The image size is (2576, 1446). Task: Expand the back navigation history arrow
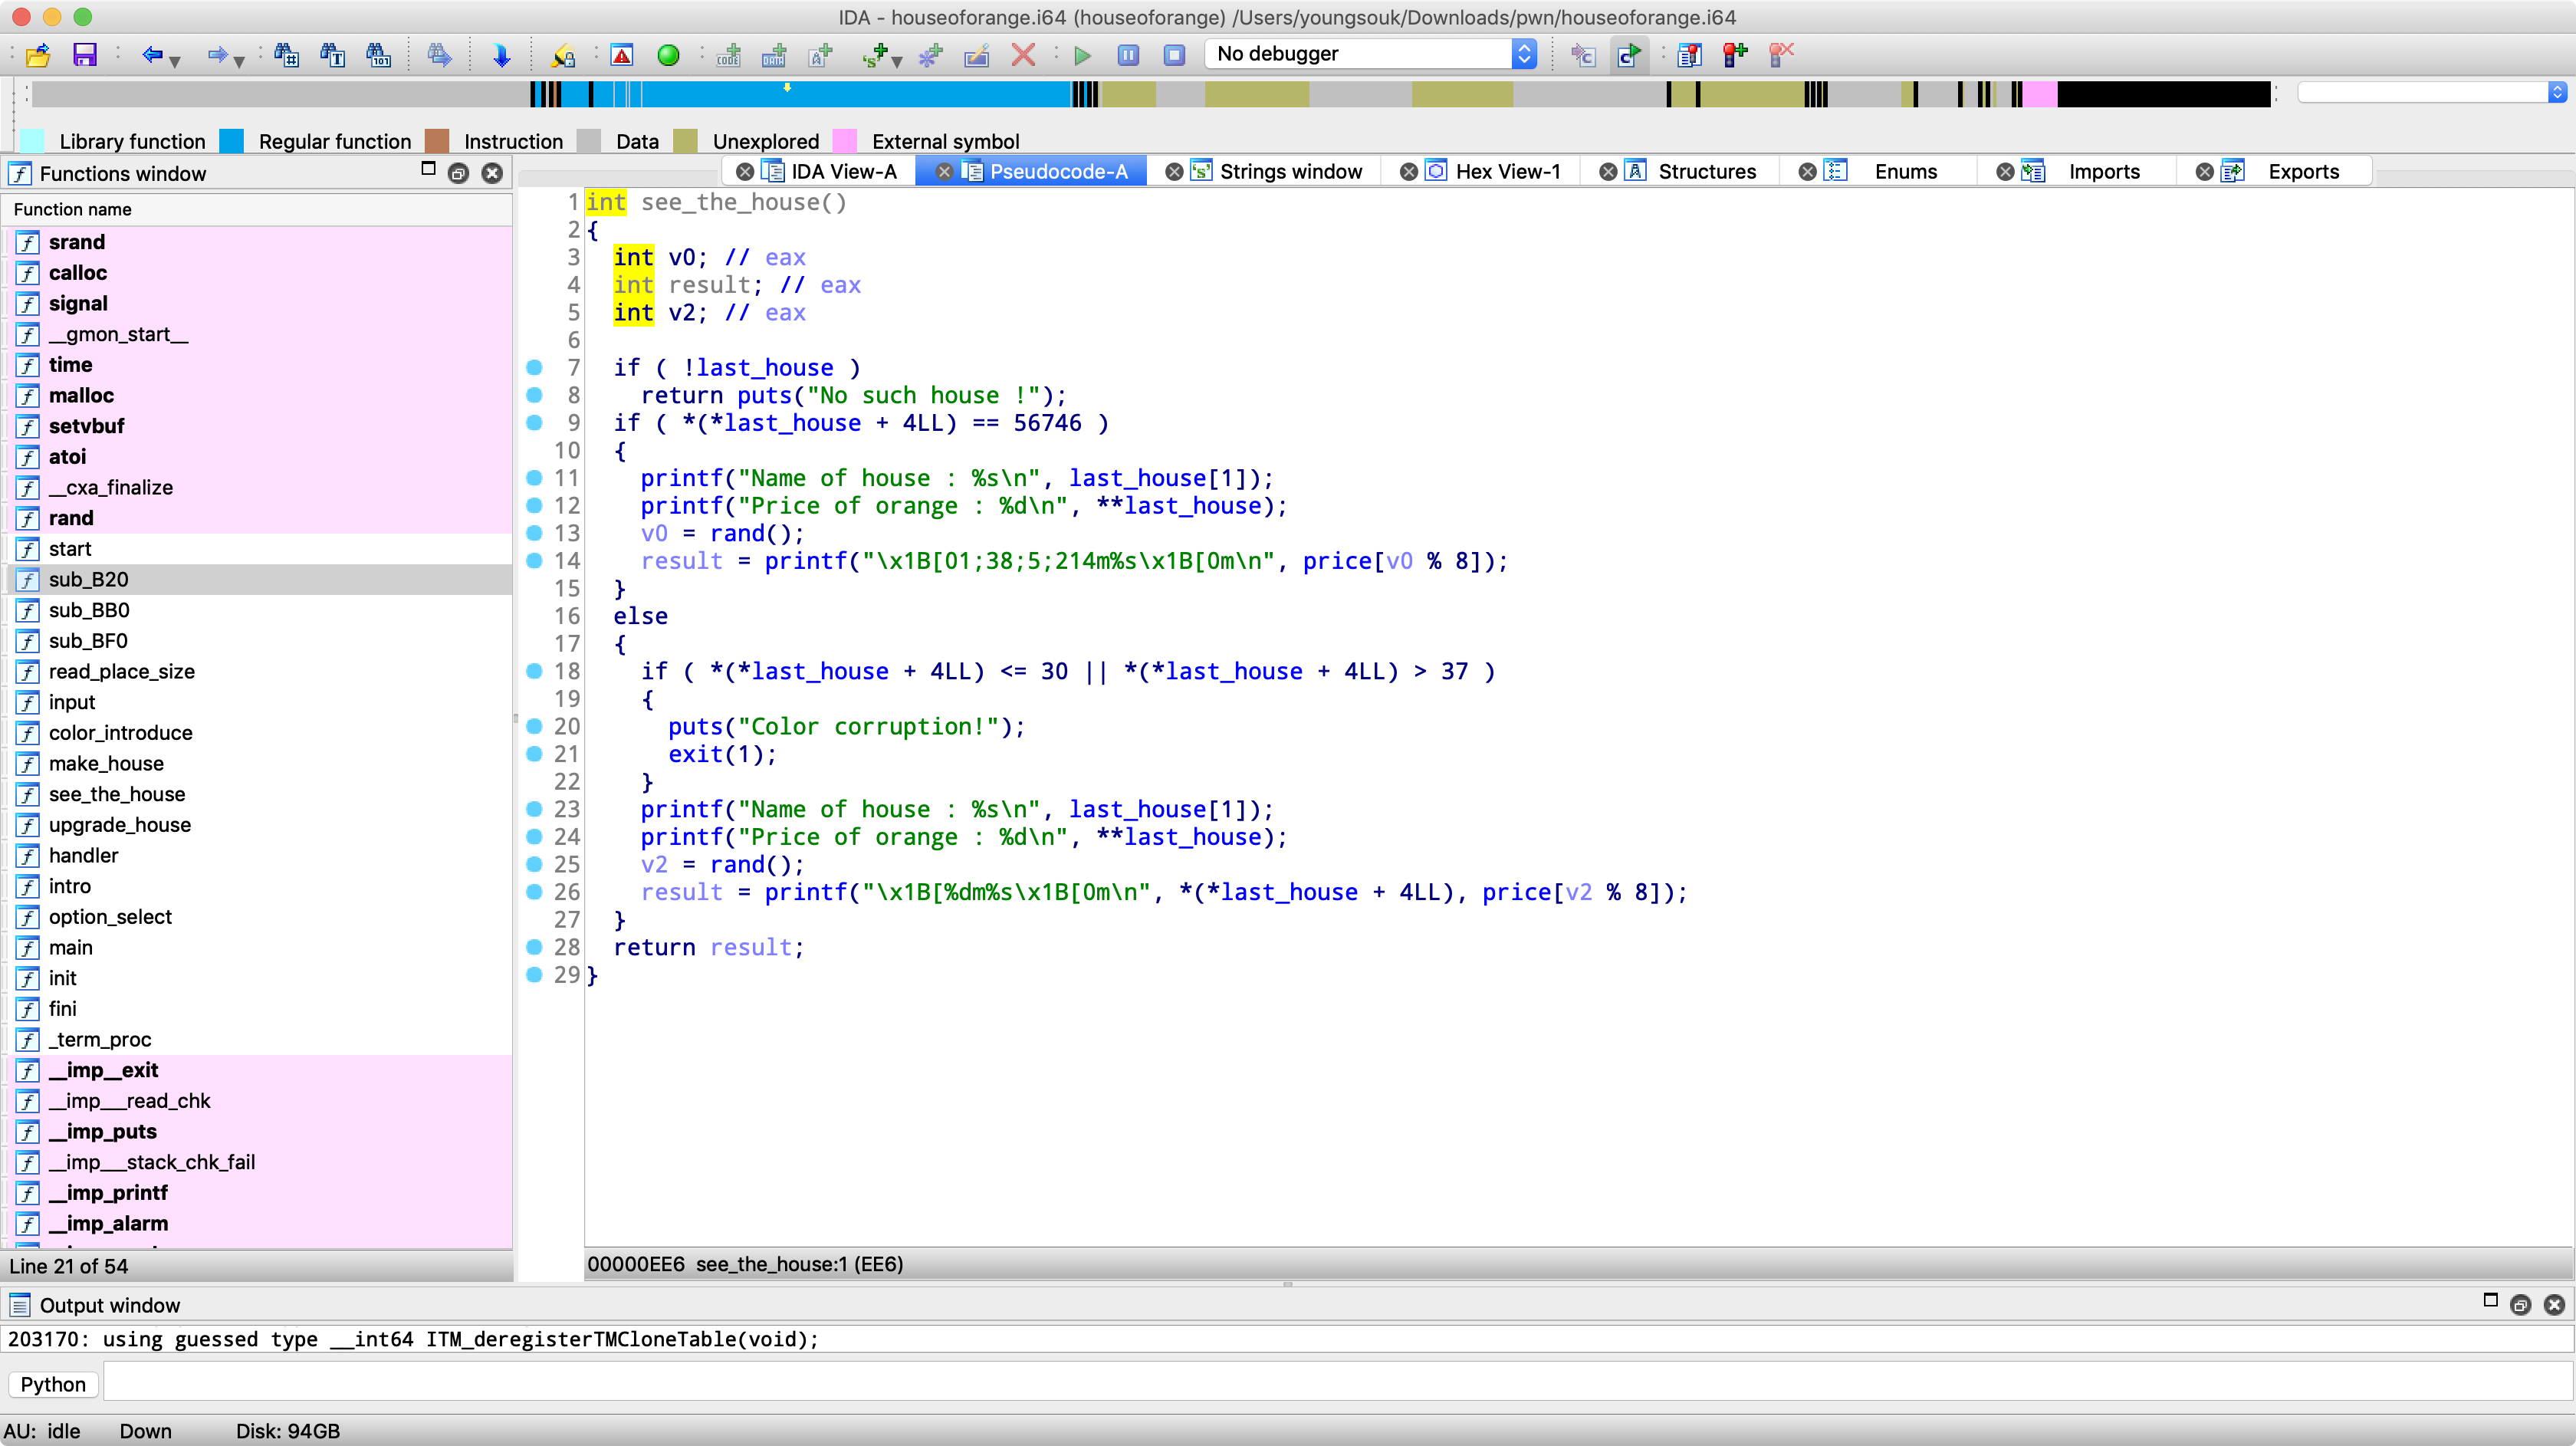tap(175, 61)
